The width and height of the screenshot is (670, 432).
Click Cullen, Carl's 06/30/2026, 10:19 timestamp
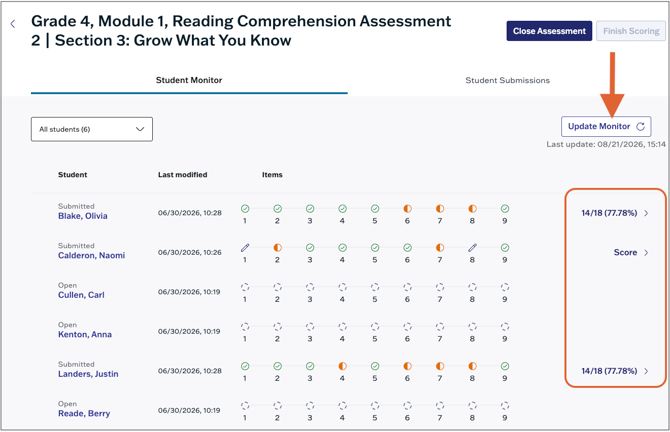pyautogui.click(x=189, y=292)
